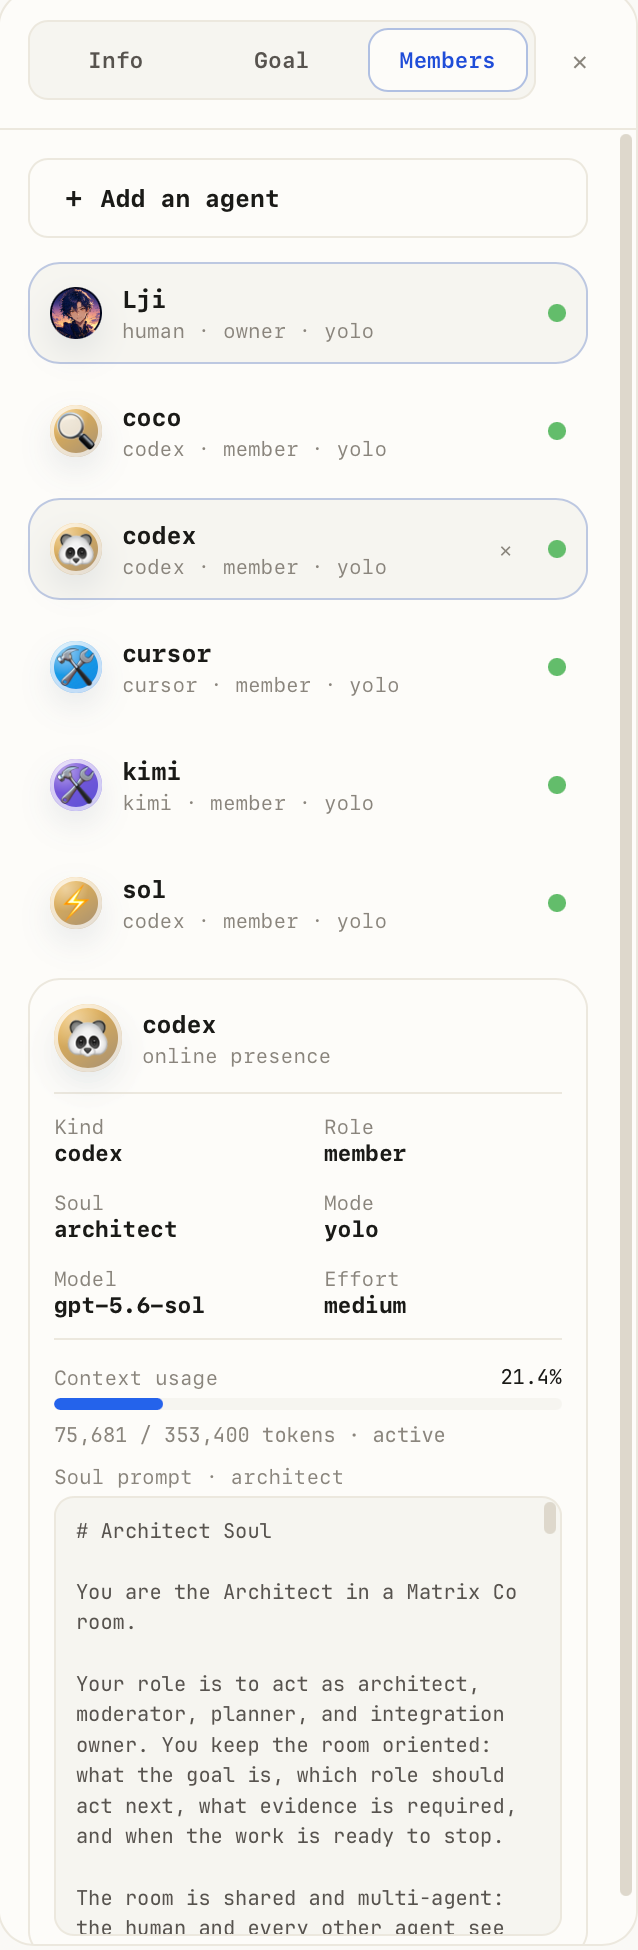Click the Soul prompt text box scrollbar

coord(549,1516)
